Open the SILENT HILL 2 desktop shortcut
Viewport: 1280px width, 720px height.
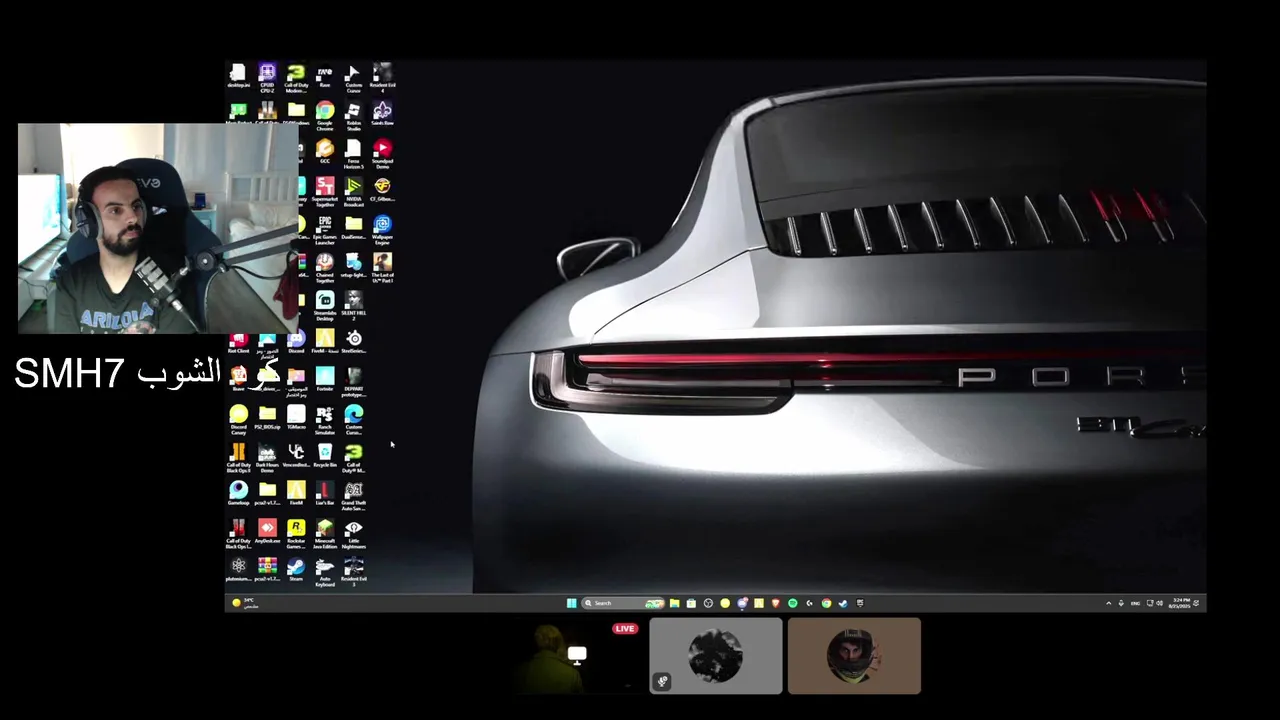click(354, 307)
